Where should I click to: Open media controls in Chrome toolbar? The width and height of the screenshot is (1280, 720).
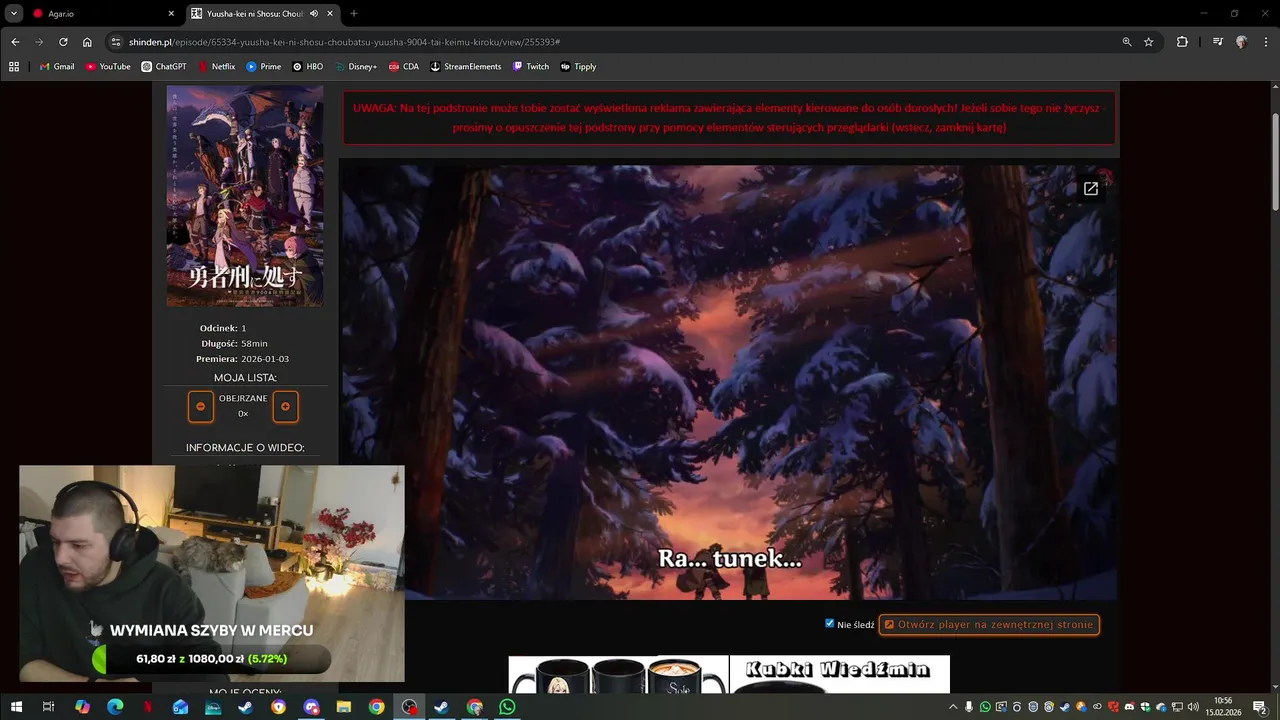1217,42
